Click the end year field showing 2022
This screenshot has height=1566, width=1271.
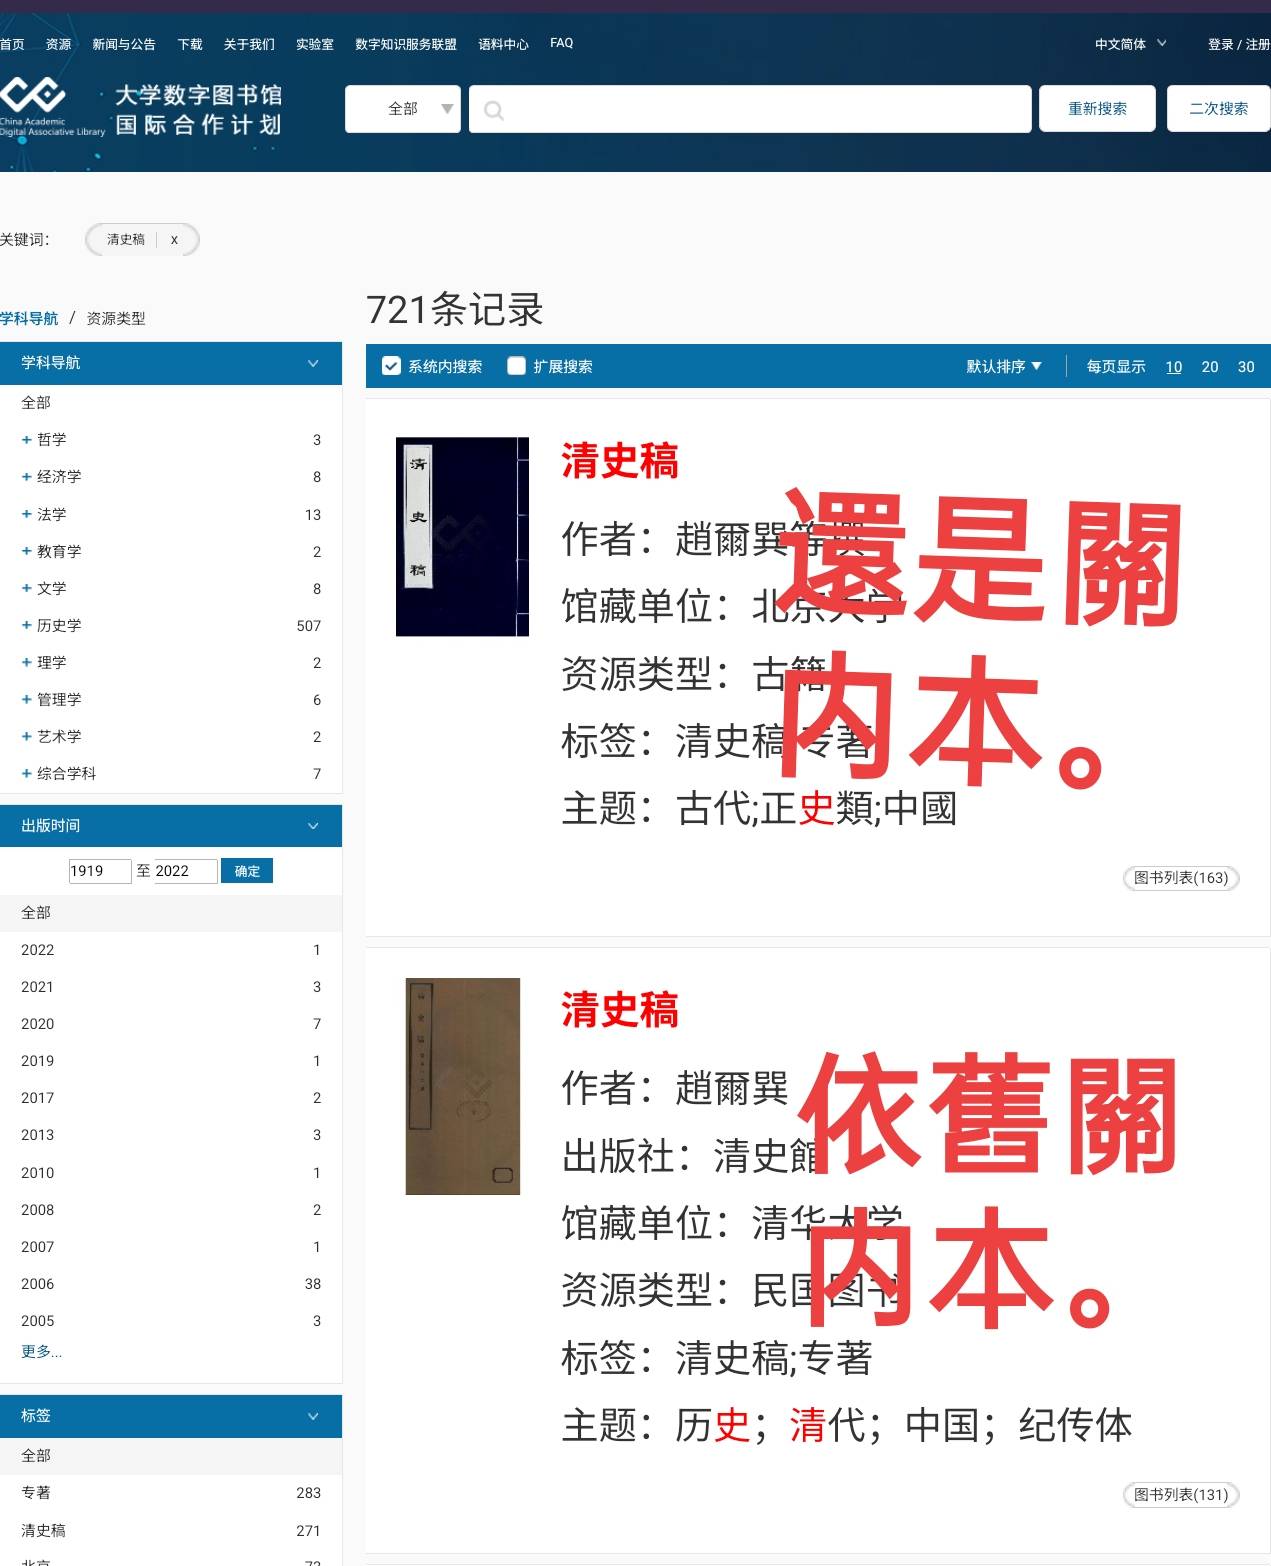185,871
